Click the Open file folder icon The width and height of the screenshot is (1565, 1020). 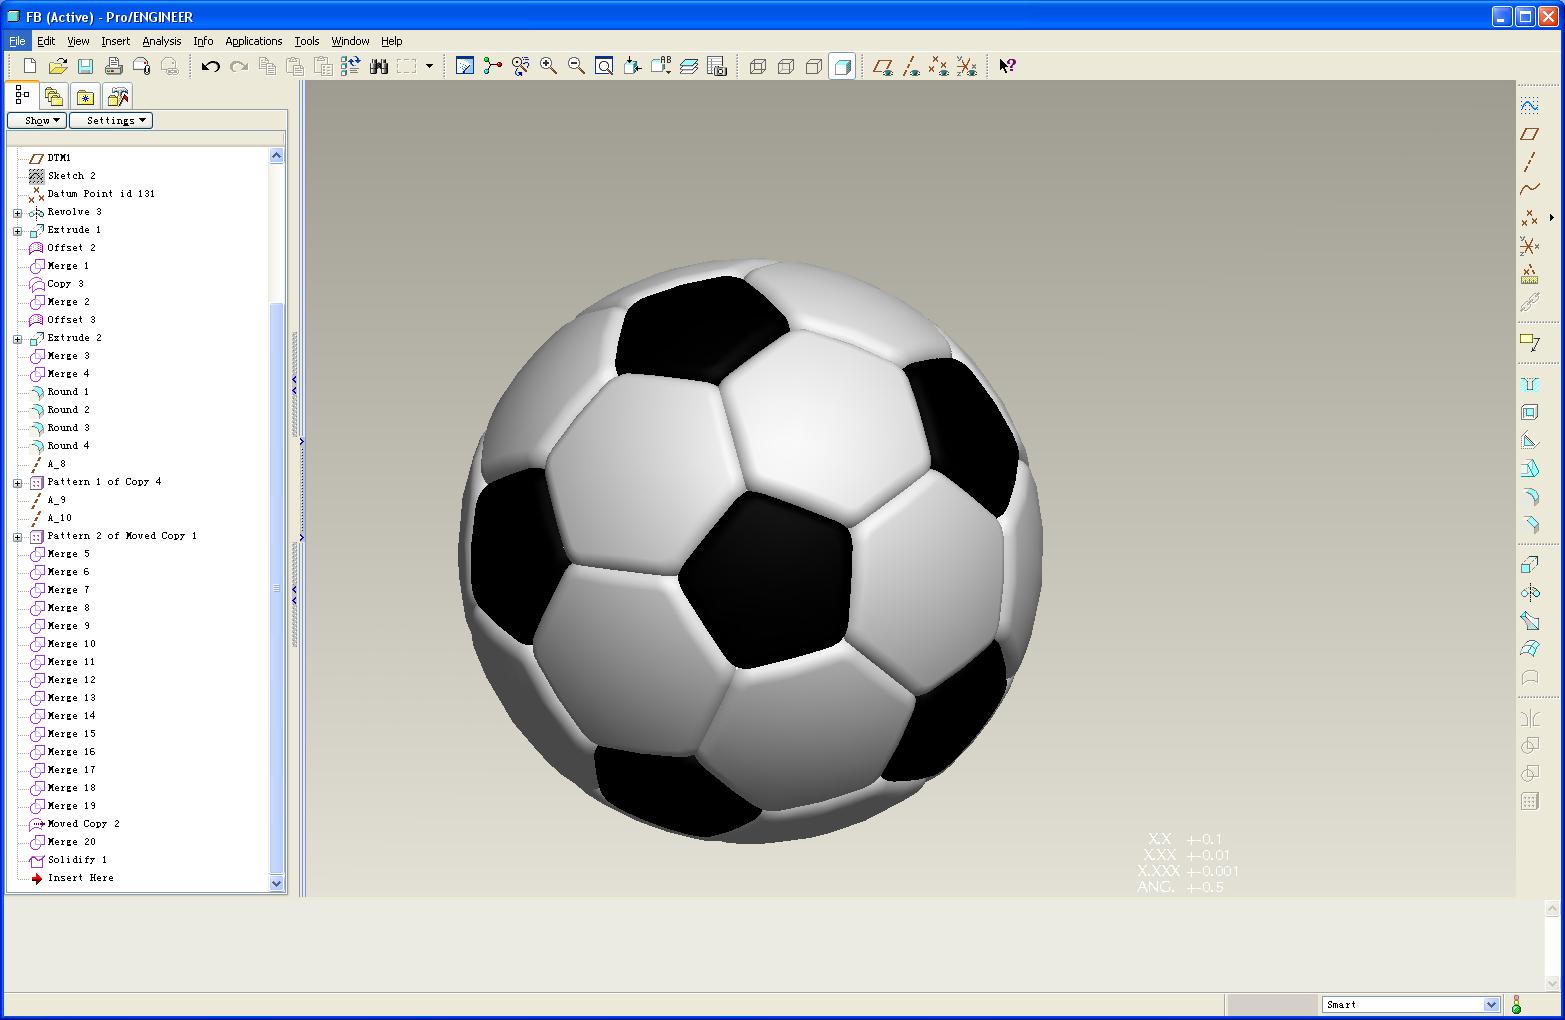(58, 66)
